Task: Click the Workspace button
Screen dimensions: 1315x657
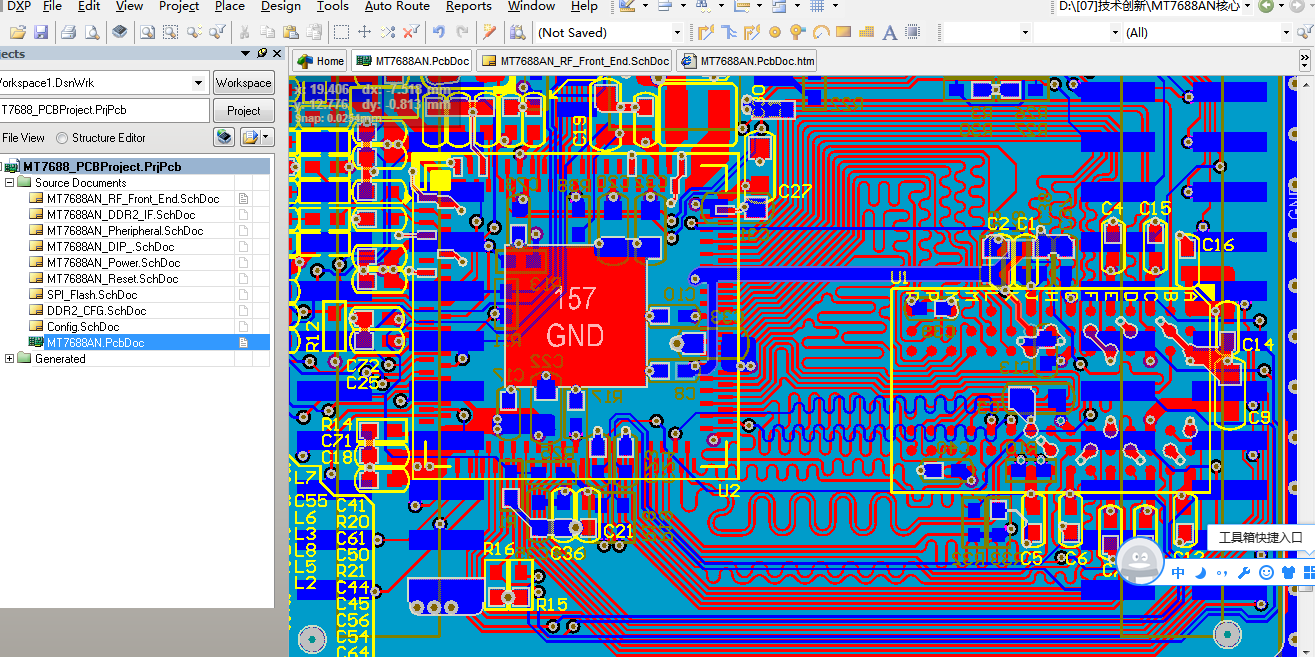Action: (243, 83)
